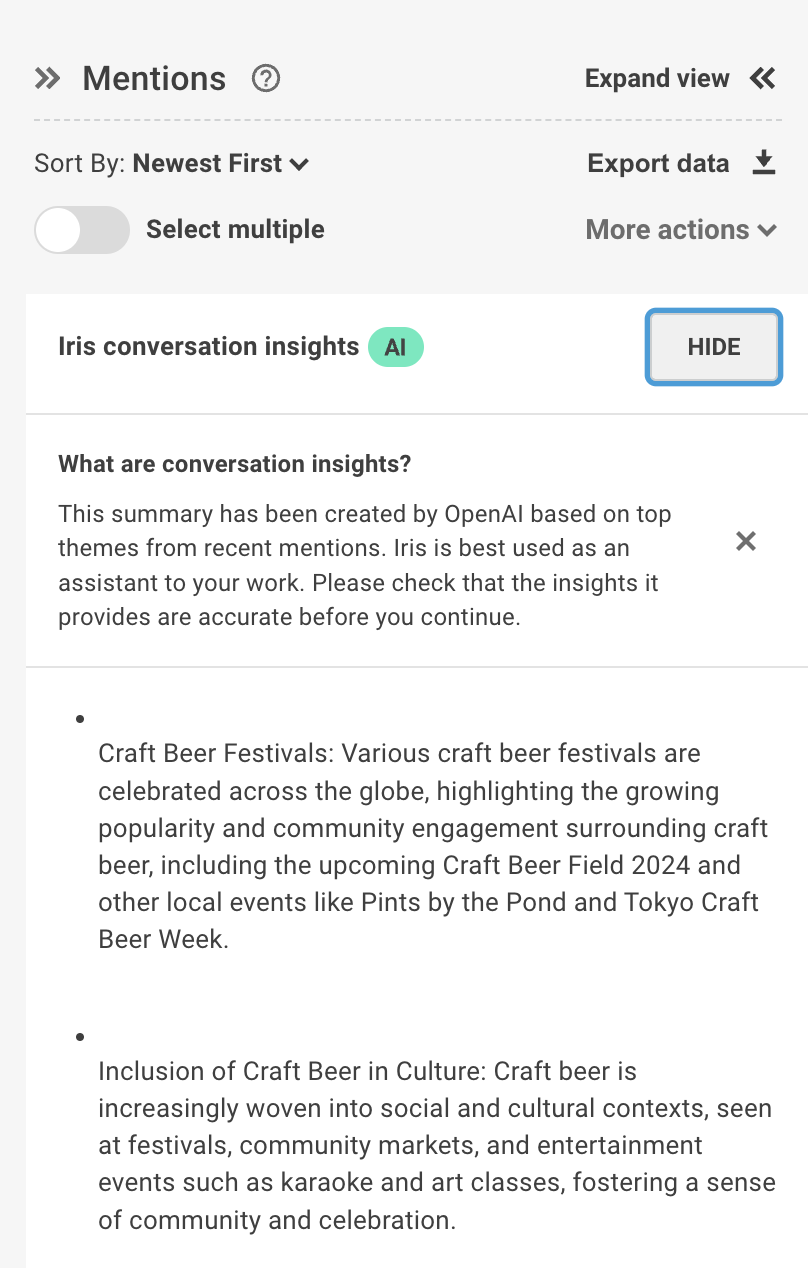The image size is (808, 1268).
Task: Click the Expand view double-arrow icon
Action: (763, 78)
